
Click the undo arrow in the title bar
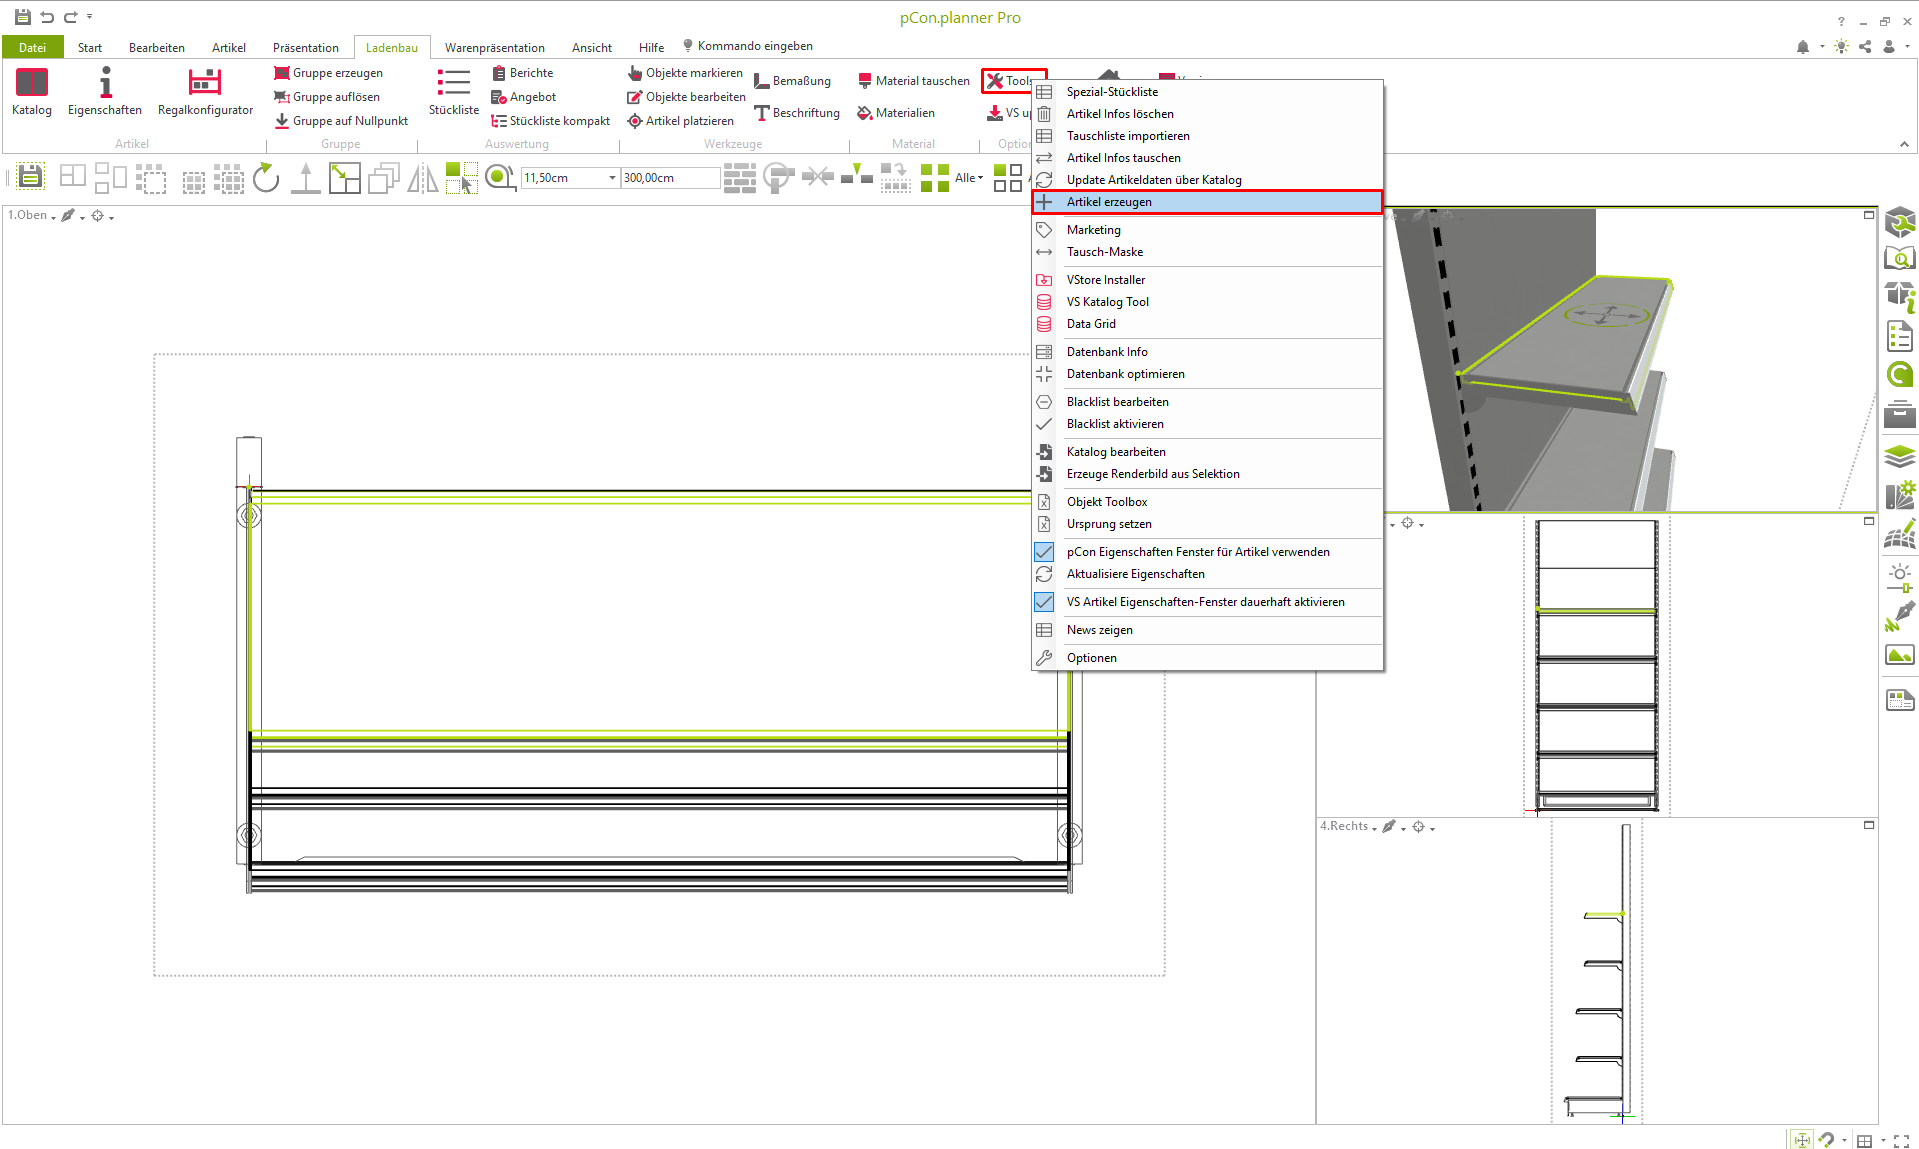point(47,17)
